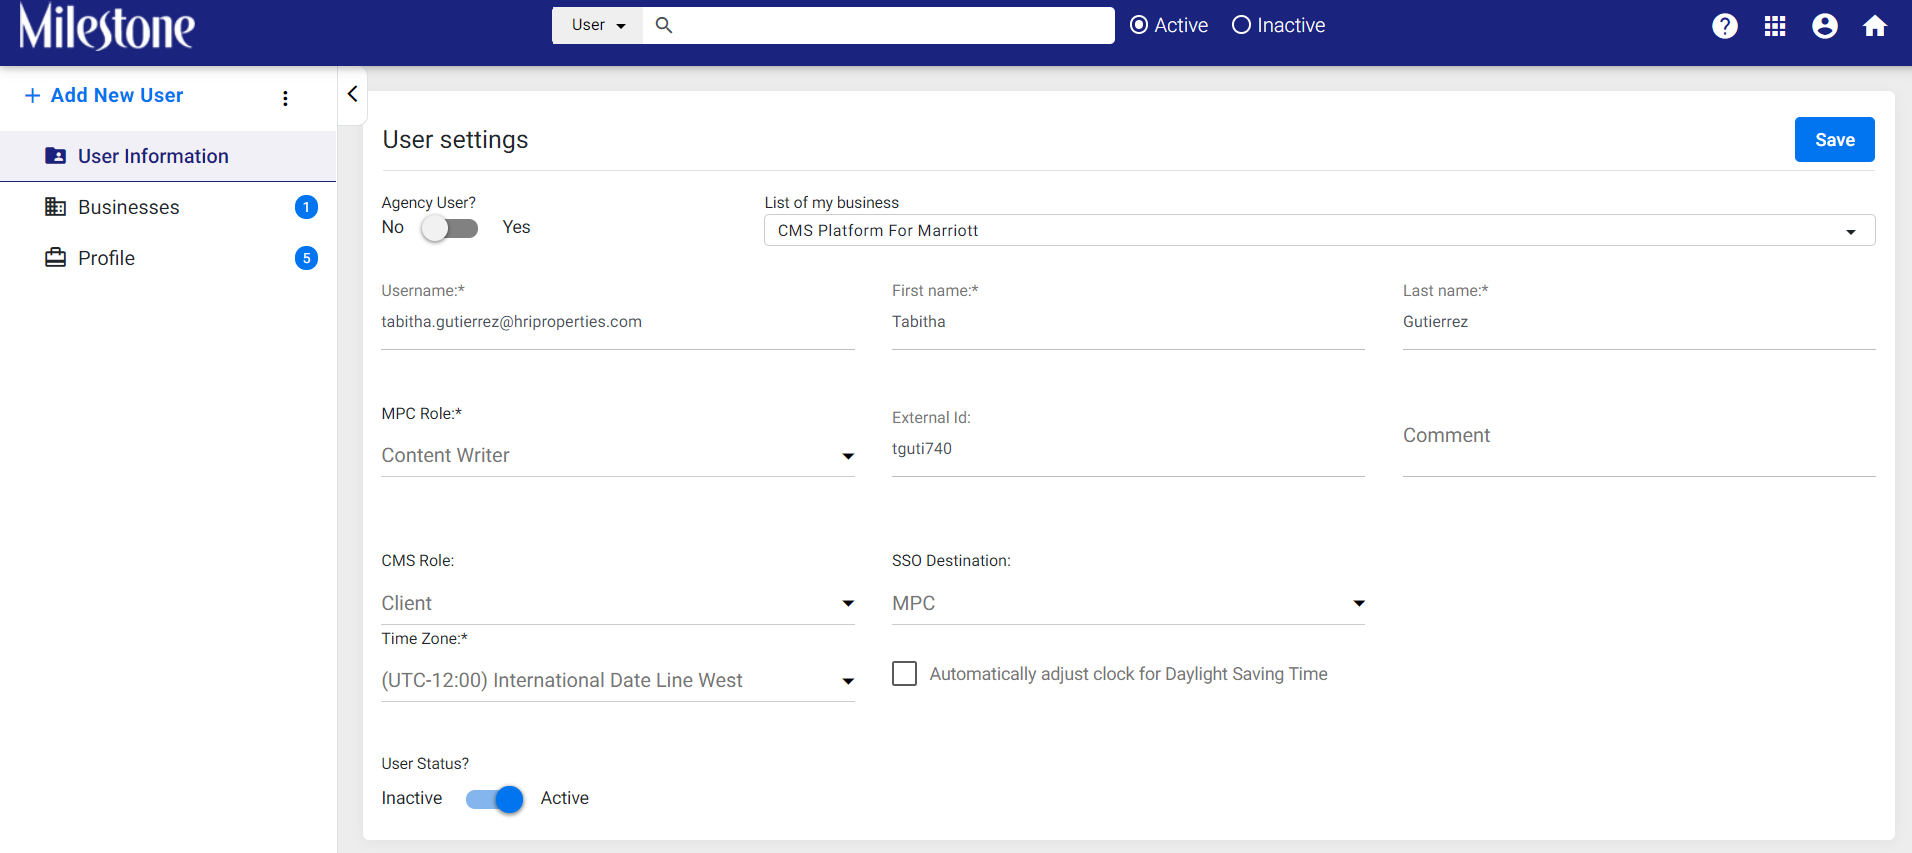
Task: Open the CMS Role dropdown
Action: [x=618, y=604]
